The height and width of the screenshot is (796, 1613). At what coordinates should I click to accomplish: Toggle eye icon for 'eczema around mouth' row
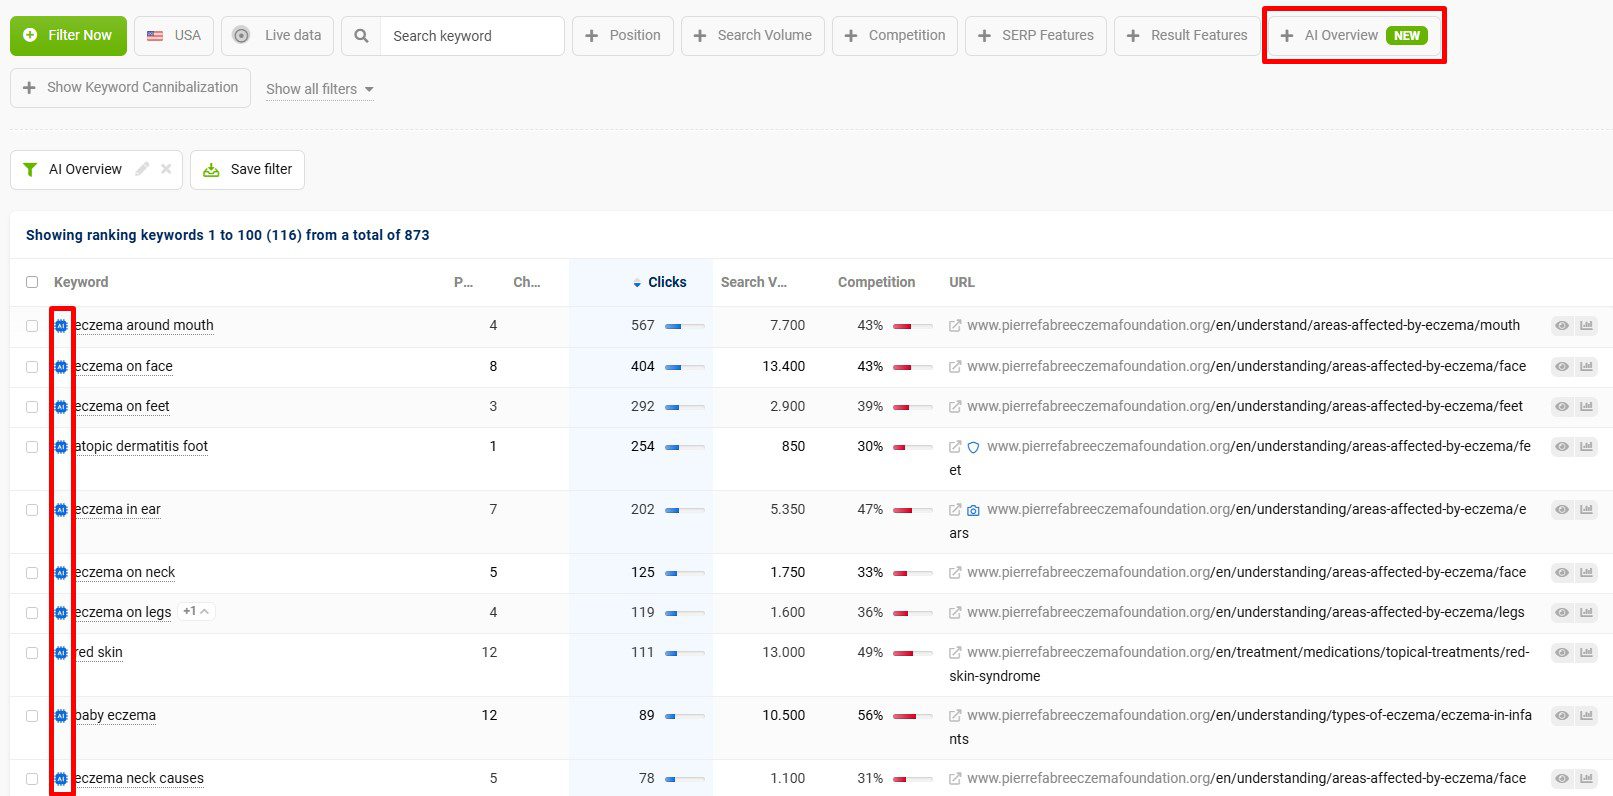pos(1561,326)
